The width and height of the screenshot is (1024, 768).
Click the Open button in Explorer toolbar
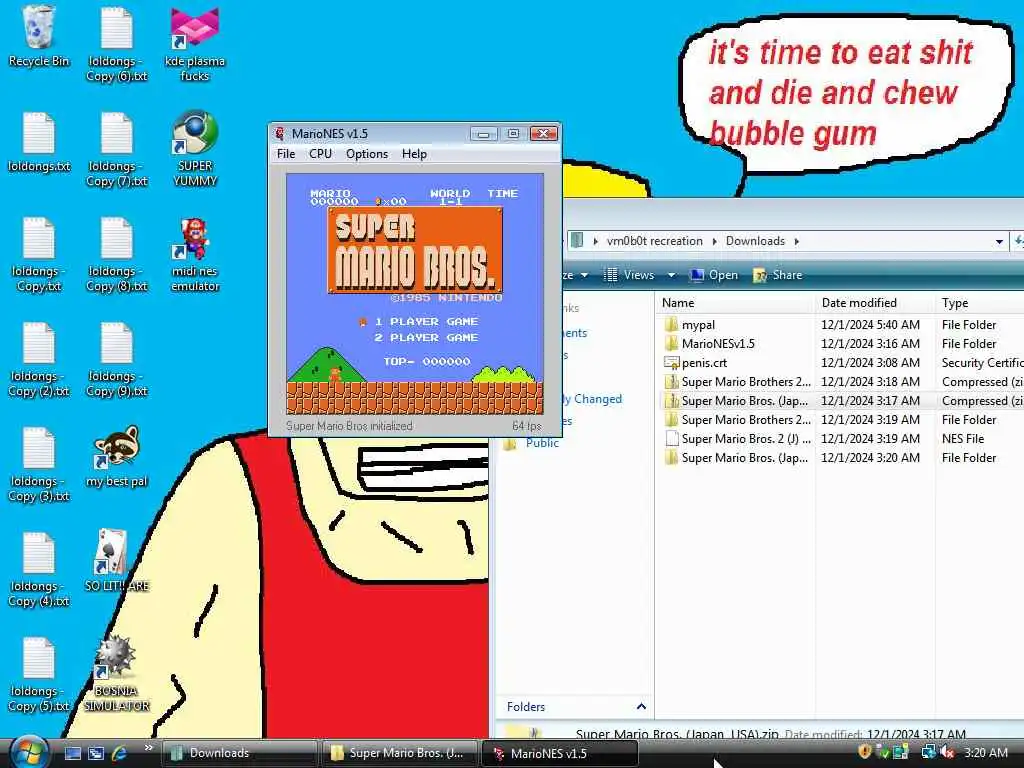pos(714,275)
